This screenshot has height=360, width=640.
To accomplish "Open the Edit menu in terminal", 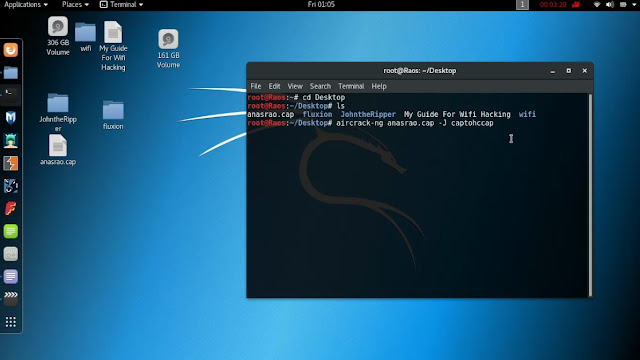I will 274,86.
